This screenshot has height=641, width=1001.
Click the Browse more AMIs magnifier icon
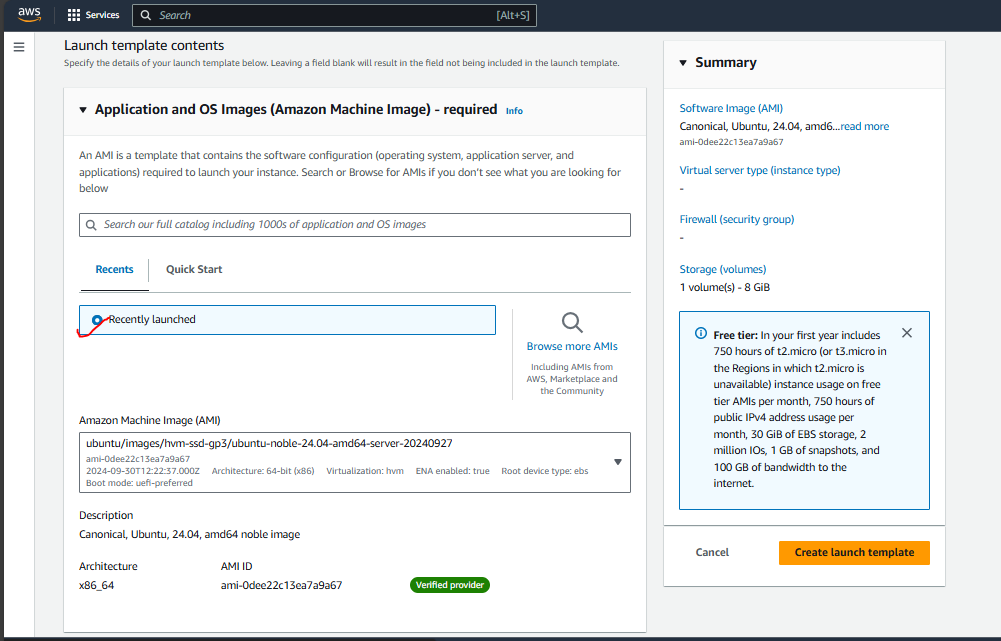coord(572,322)
